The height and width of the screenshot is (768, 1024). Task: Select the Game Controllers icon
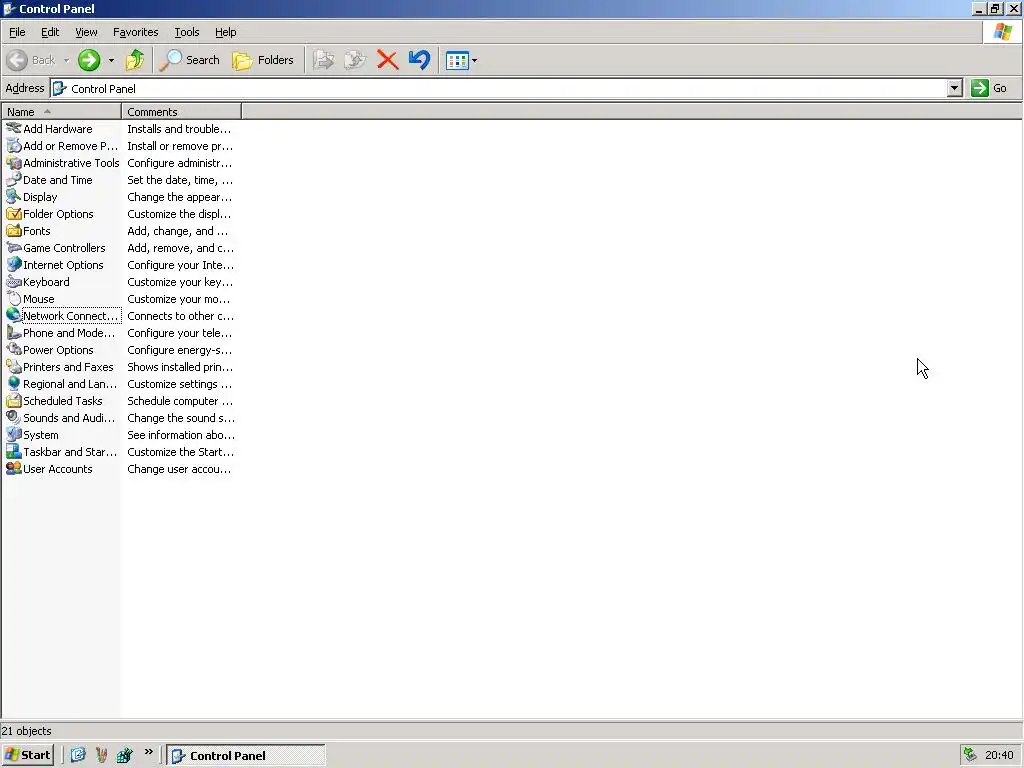pos(14,248)
